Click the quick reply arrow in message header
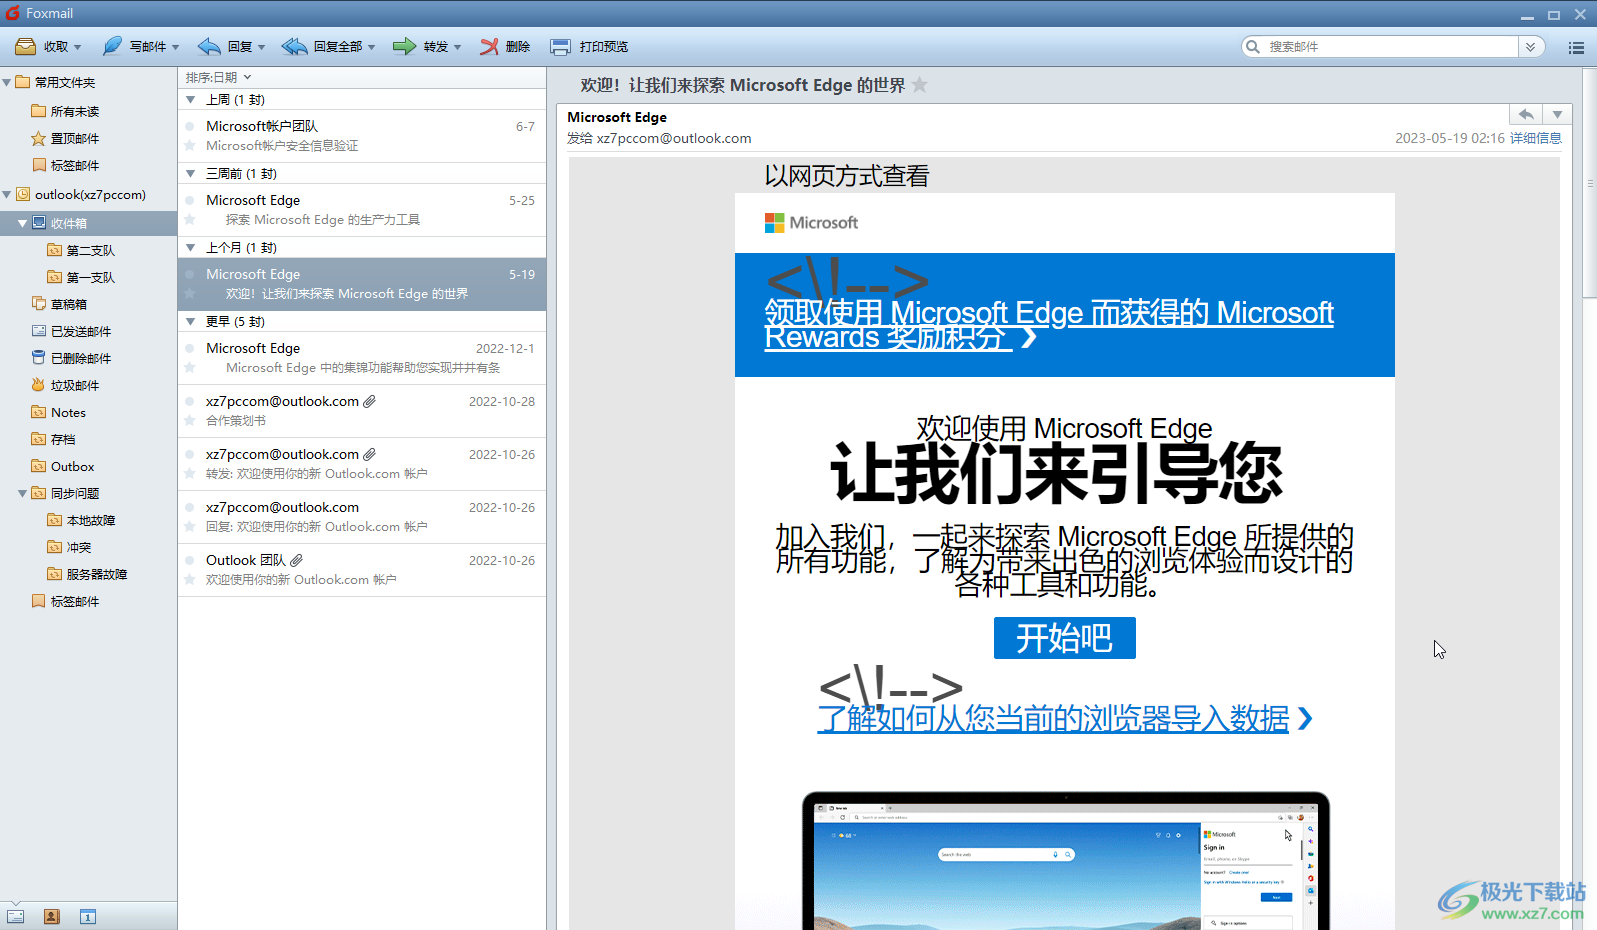This screenshot has height=930, width=1597. click(x=1526, y=114)
